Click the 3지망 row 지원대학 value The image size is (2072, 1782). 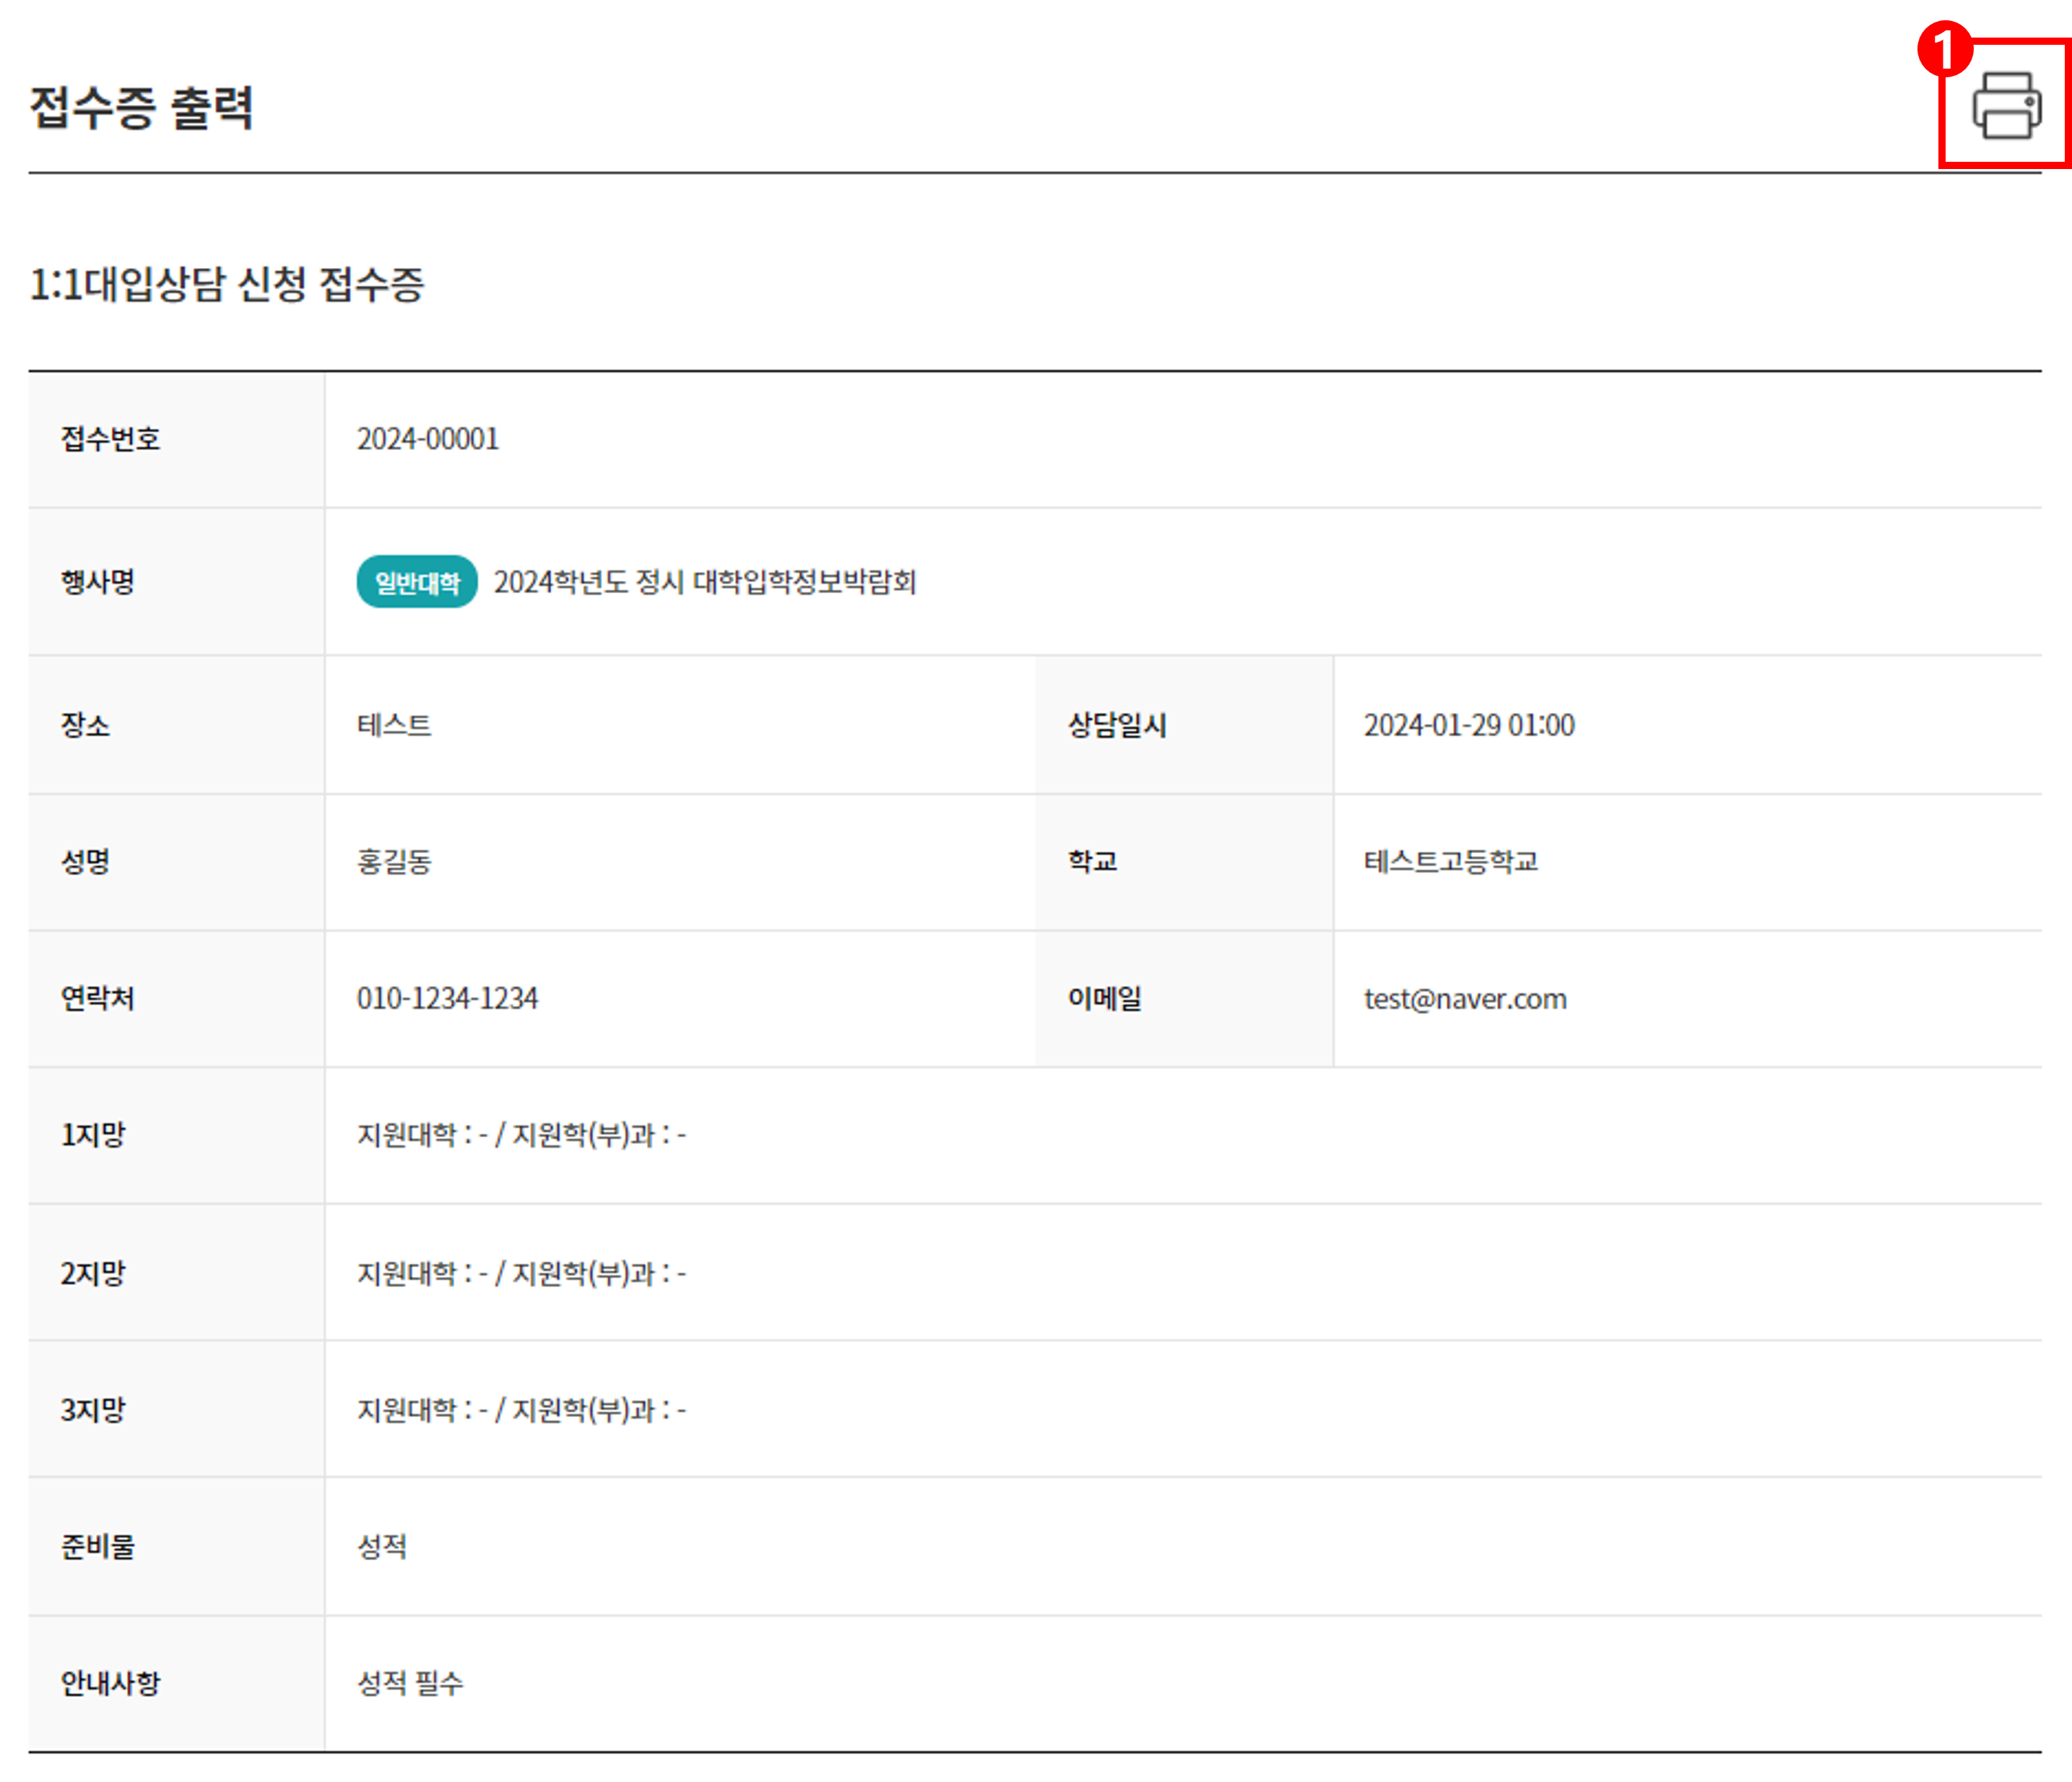[x=521, y=1410]
